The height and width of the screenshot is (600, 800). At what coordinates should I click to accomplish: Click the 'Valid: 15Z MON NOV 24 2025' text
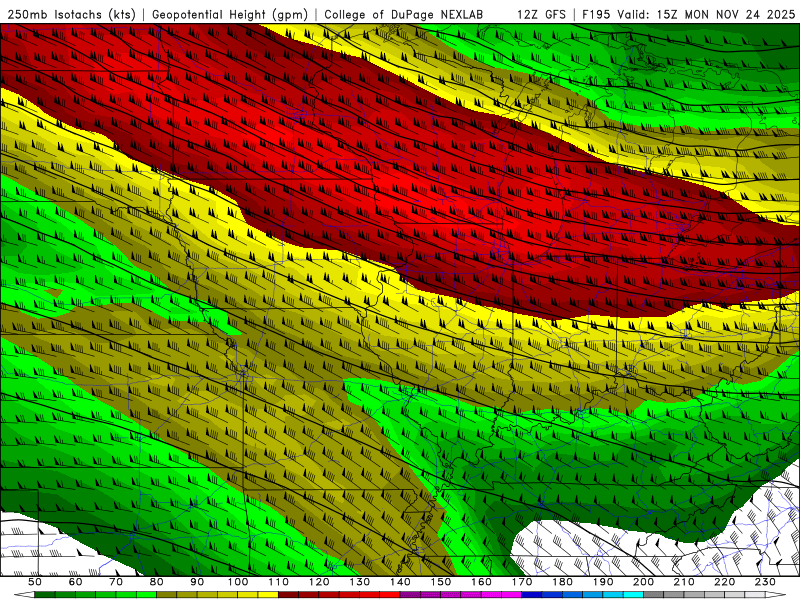click(x=706, y=14)
